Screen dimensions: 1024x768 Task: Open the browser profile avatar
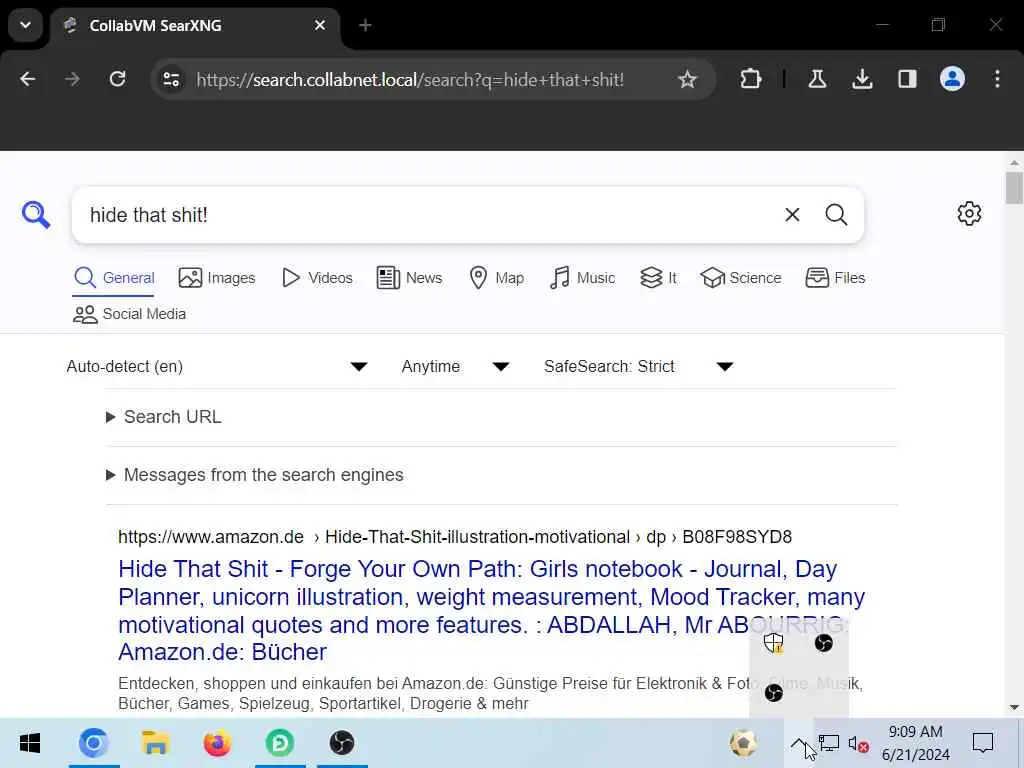tap(952, 79)
